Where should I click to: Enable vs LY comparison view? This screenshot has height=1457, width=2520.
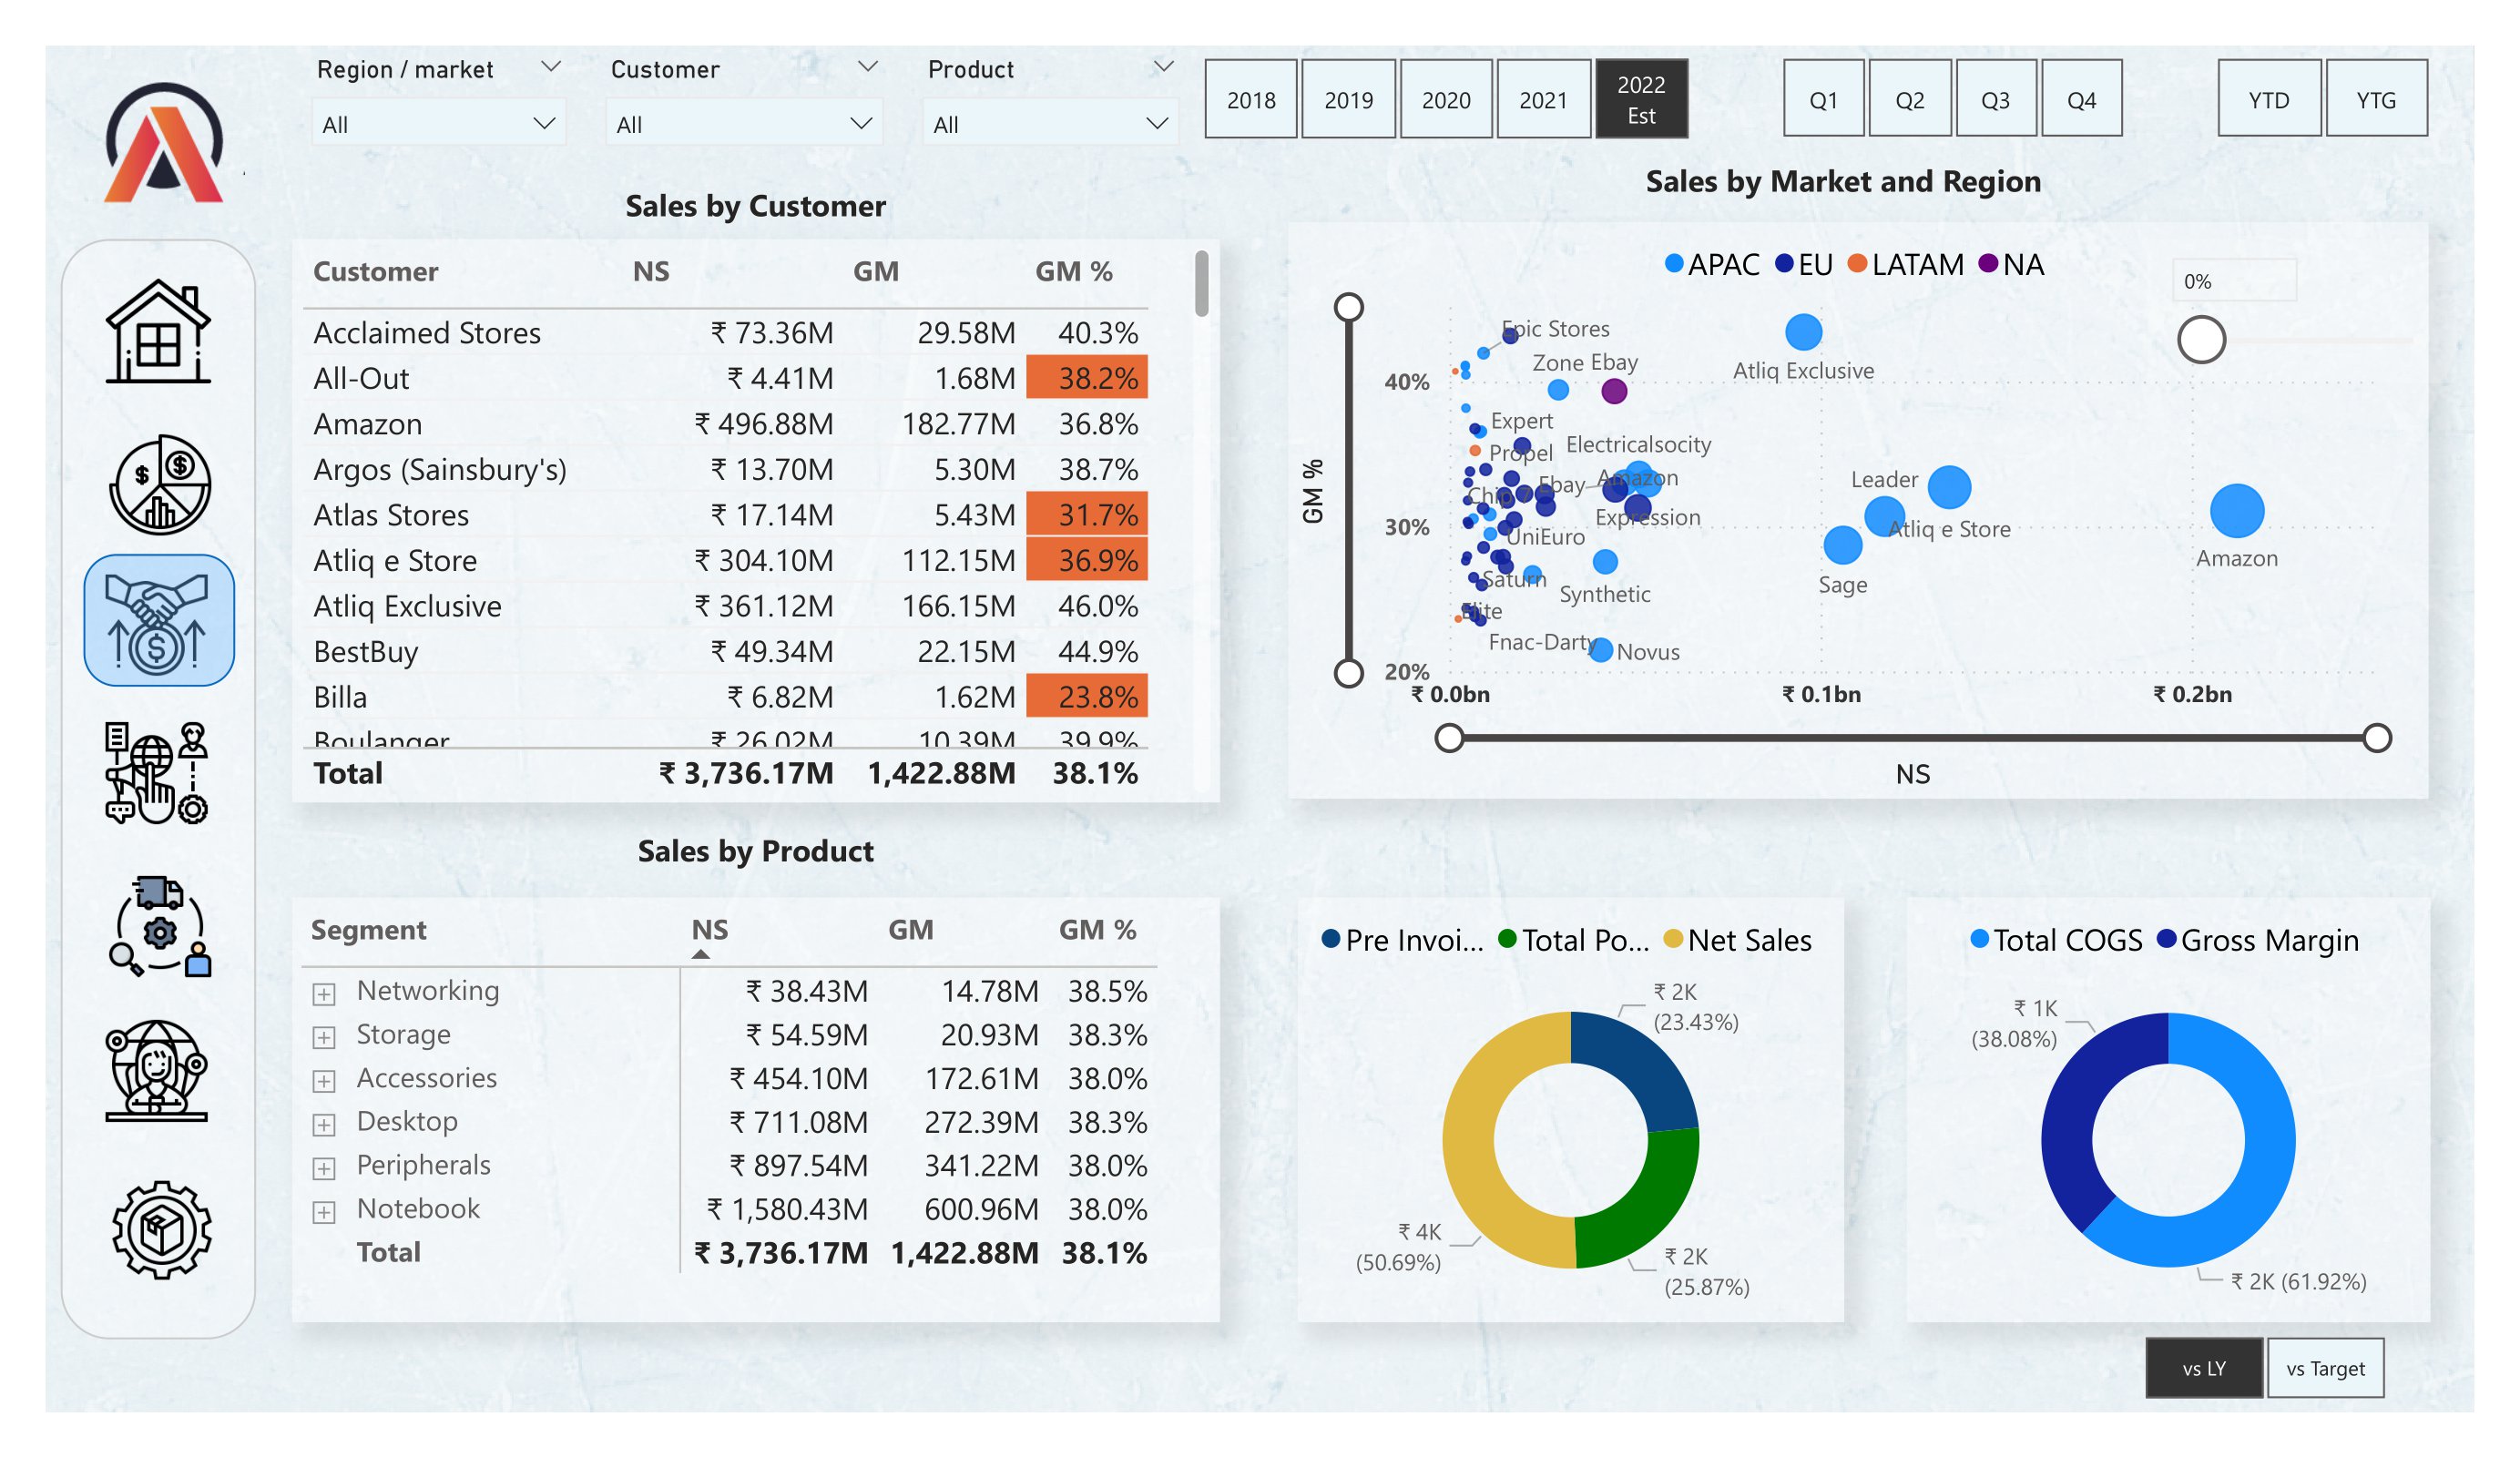coord(2204,1368)
